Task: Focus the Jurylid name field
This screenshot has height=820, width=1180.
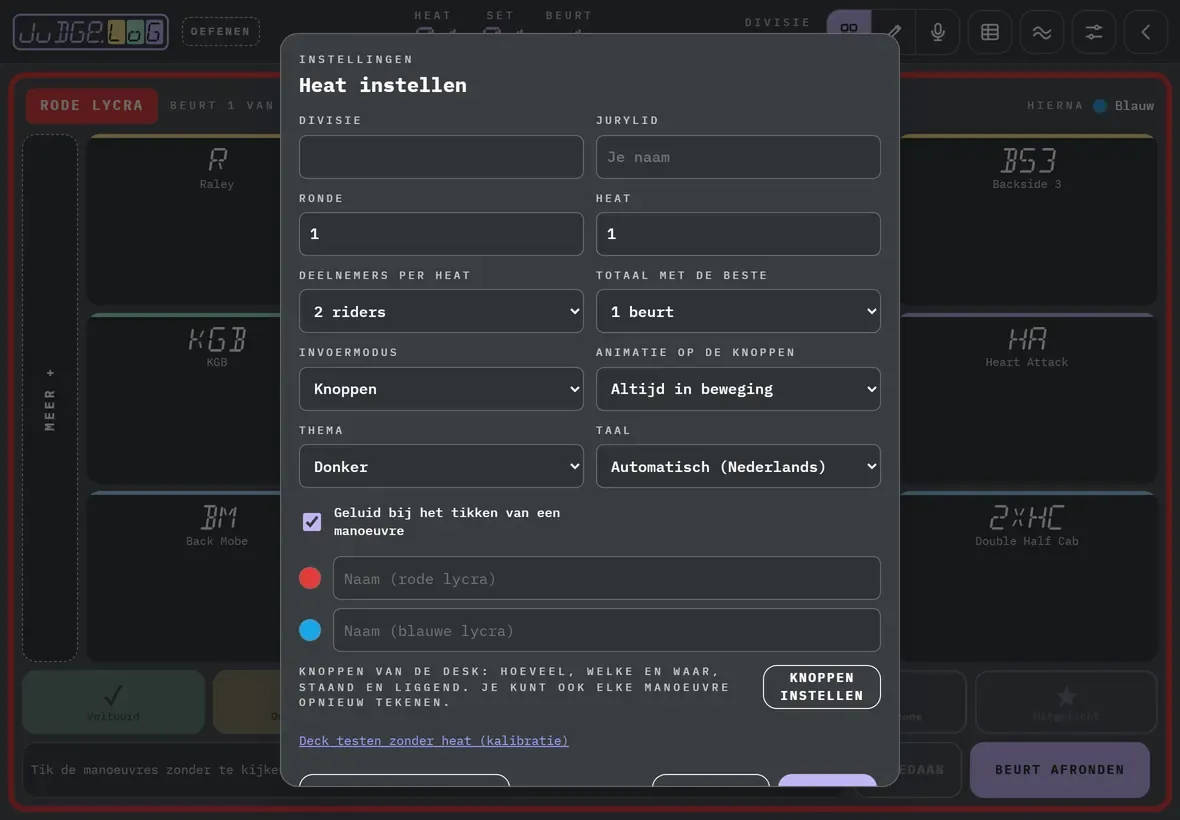Action: click(x=738, y=156)
